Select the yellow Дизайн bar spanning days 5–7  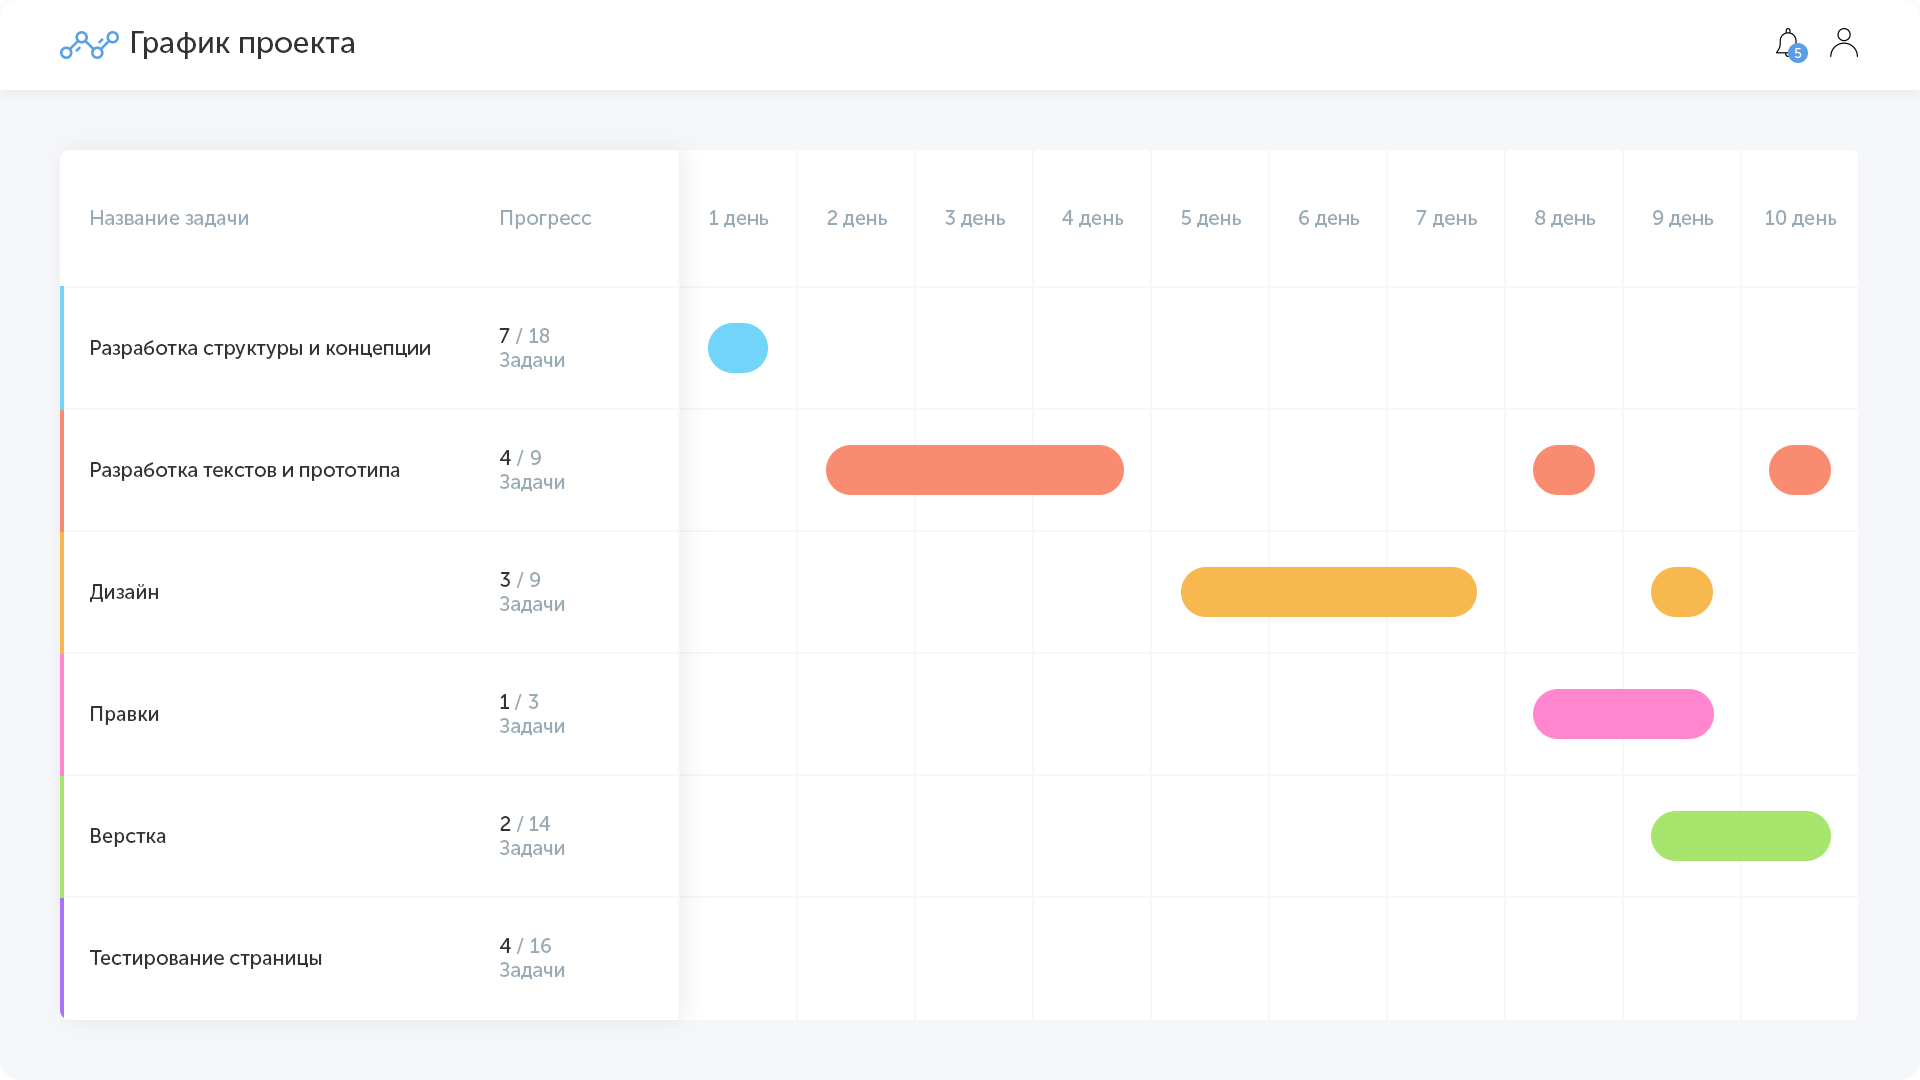coord(1328,592)
